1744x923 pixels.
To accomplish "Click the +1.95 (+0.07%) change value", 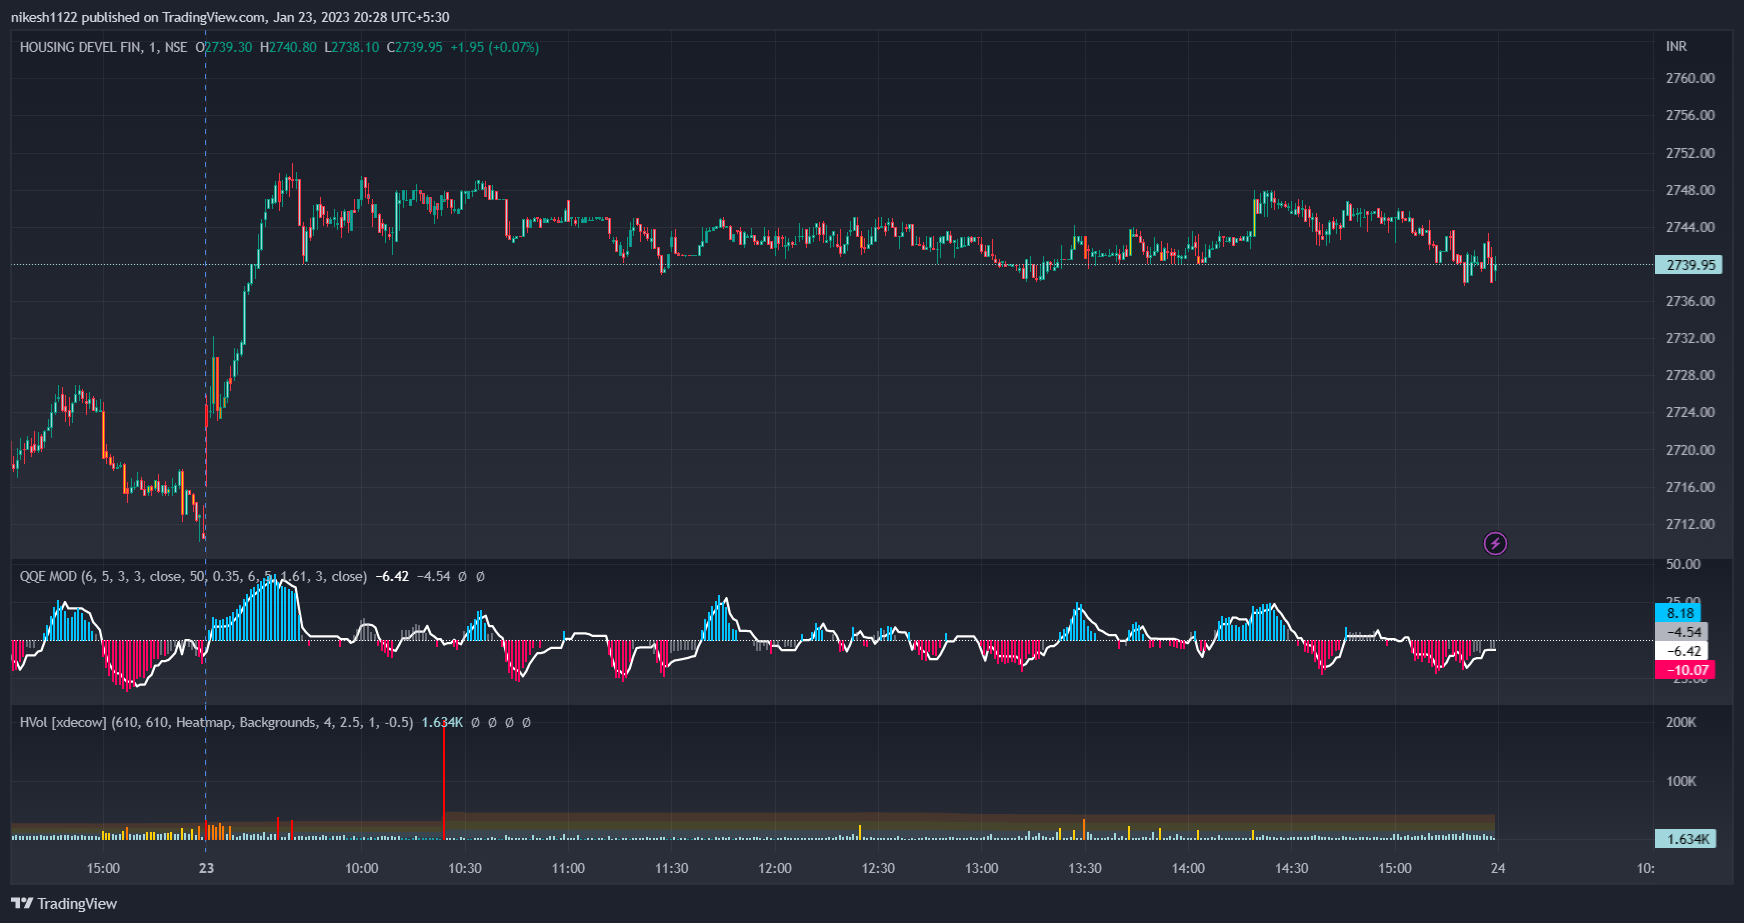I will pyautogui.click(x=495, y=47).
